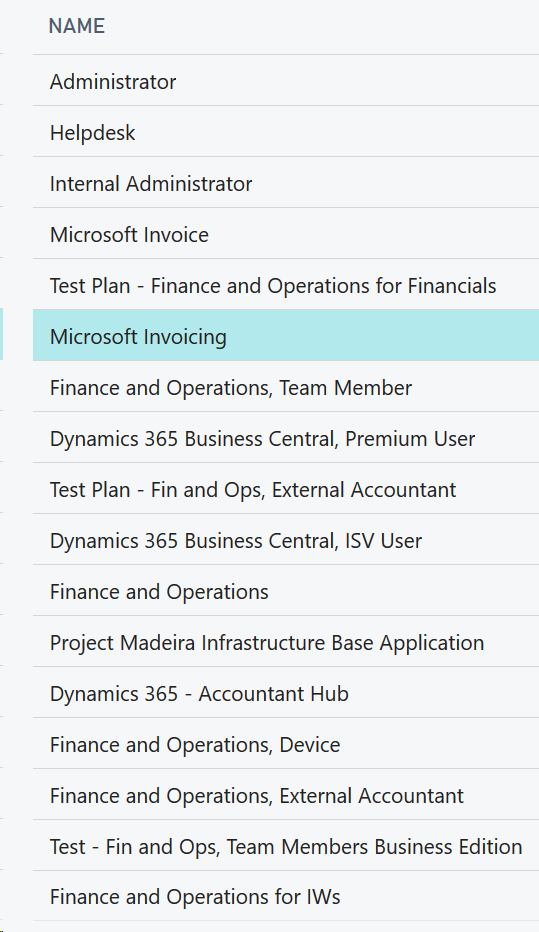The height and width of the screenshot is (932, 539).
Task: Click the left edge marker of Microsoft Invoicing row
Action: click(1, 334)
